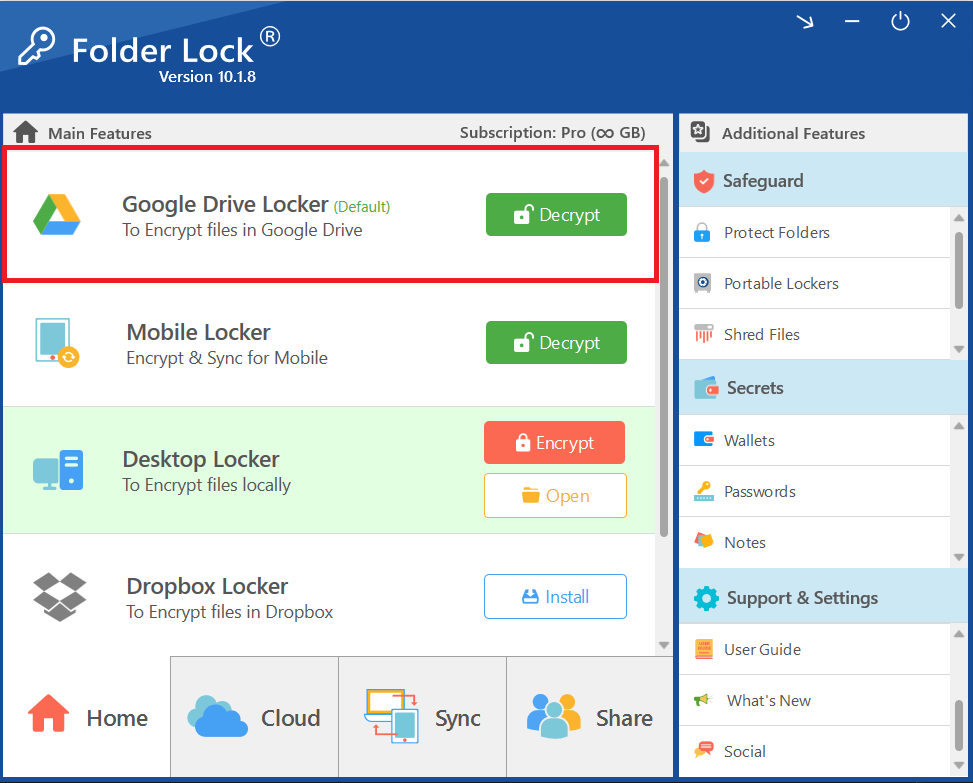
Task: Decrypt the Google Drive Locker
Action: [556, 215]
